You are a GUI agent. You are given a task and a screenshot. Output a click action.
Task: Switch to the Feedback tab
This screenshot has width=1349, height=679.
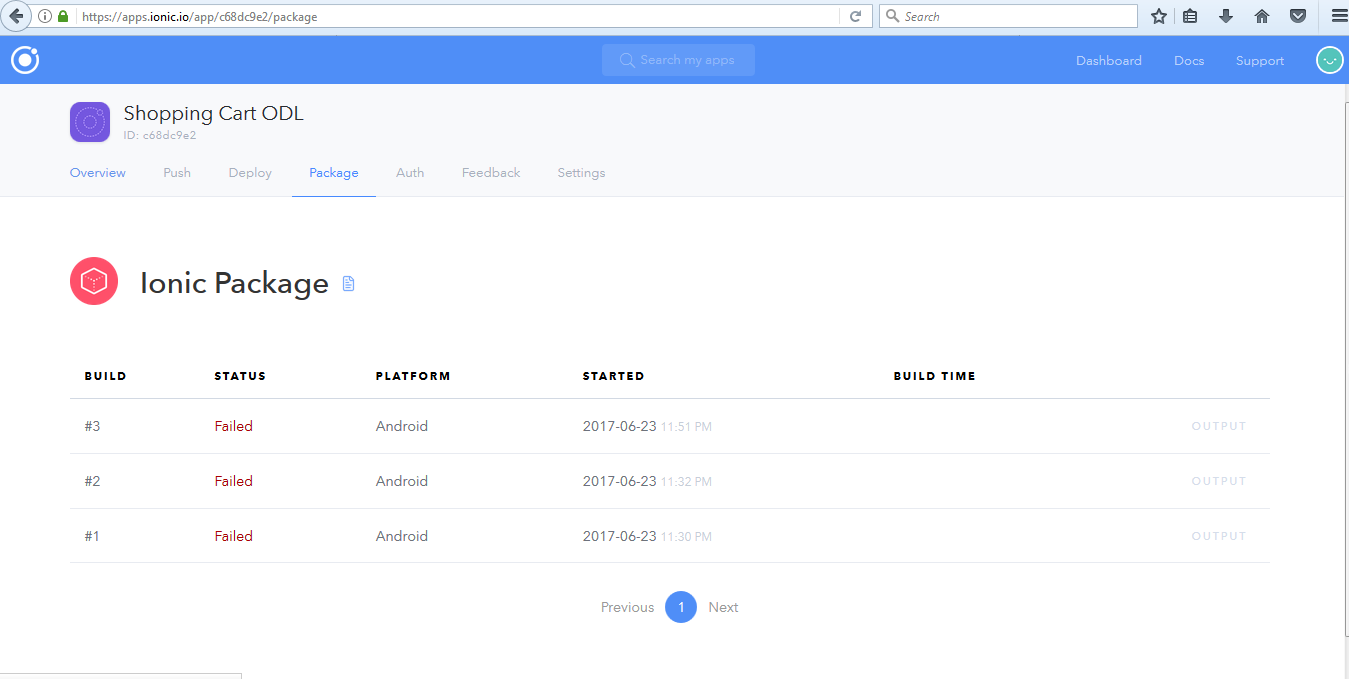491,173
